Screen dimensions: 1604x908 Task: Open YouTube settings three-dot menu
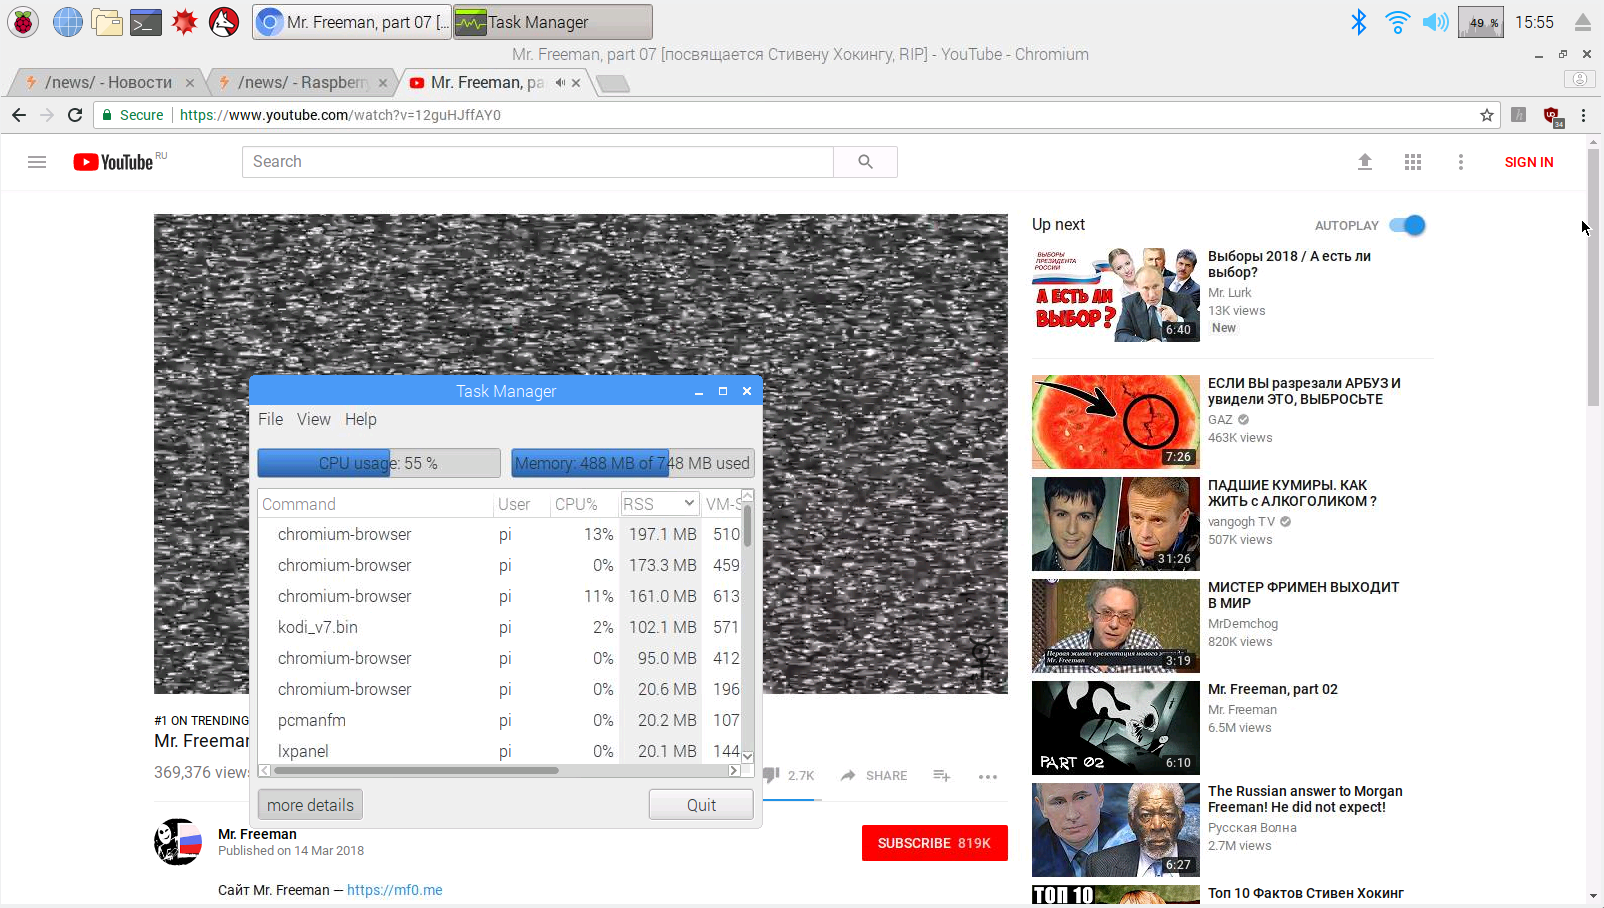click(x=1461, y=162)
